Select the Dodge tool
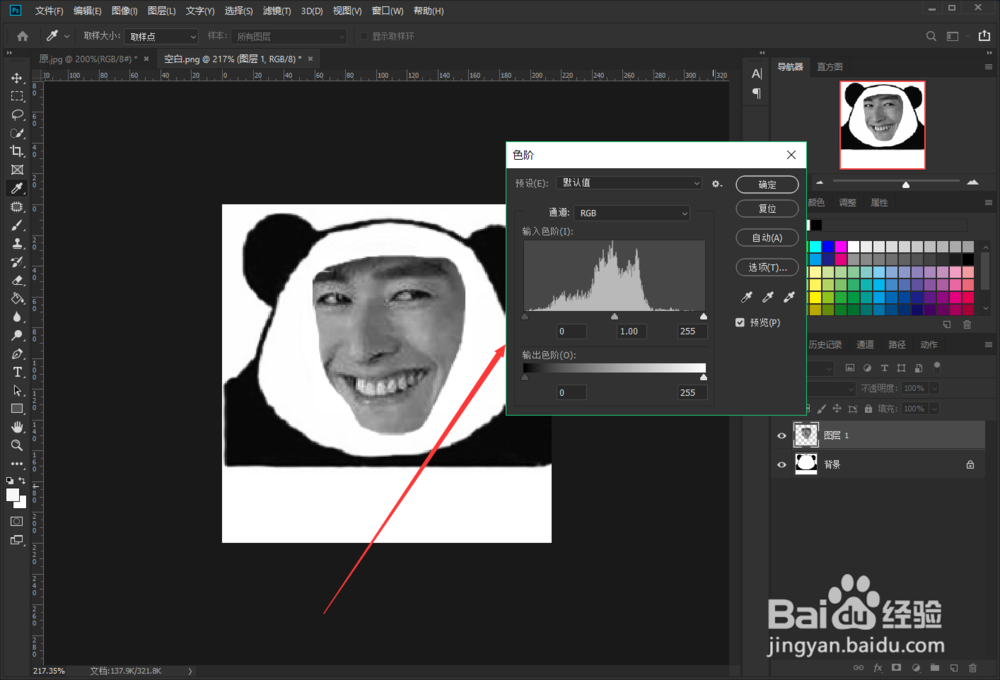The width and height of the screenshot is (1000, 680). (x=17, y=336)
